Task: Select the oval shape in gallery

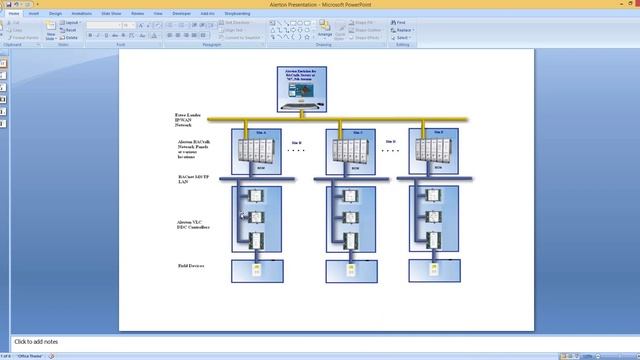Action: (x=300, y=23)
